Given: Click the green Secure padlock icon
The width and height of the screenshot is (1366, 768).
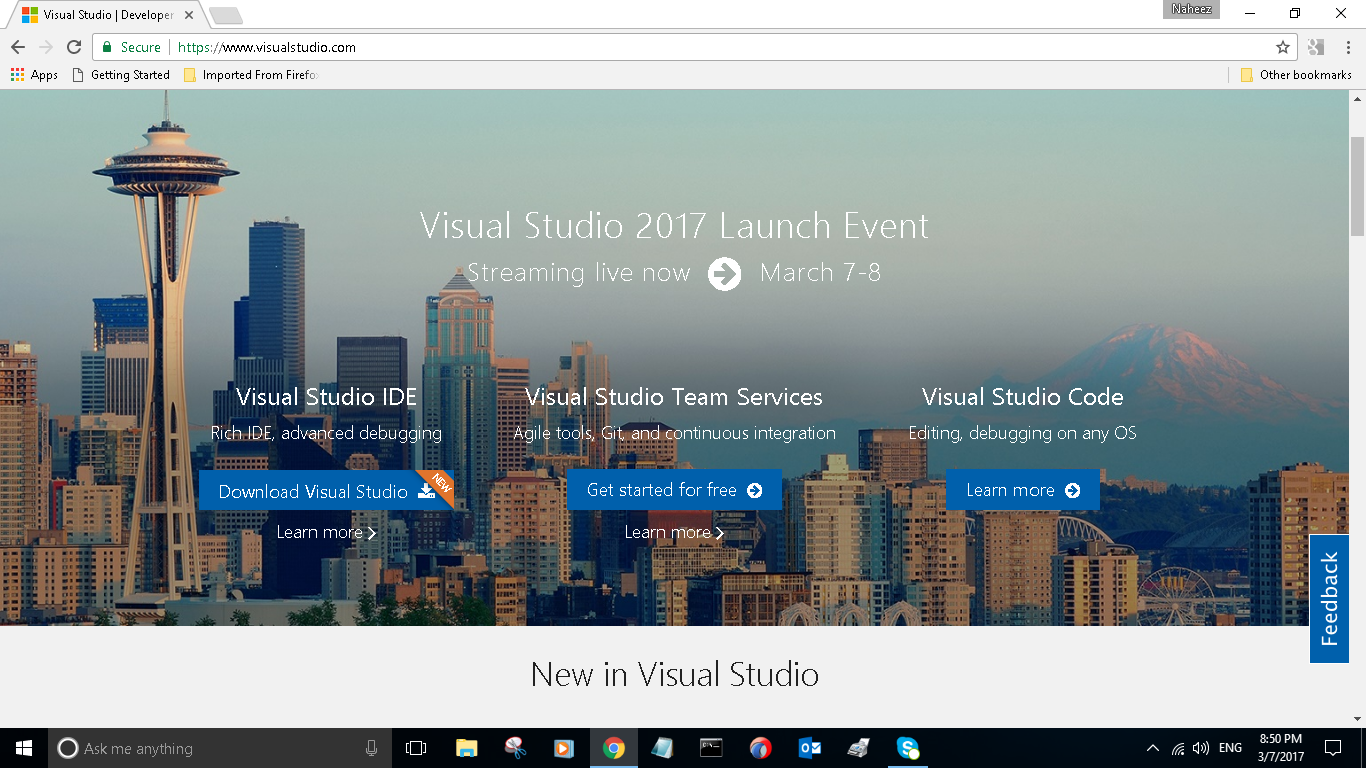Looking at the screenshot, I should pos(108,47).
